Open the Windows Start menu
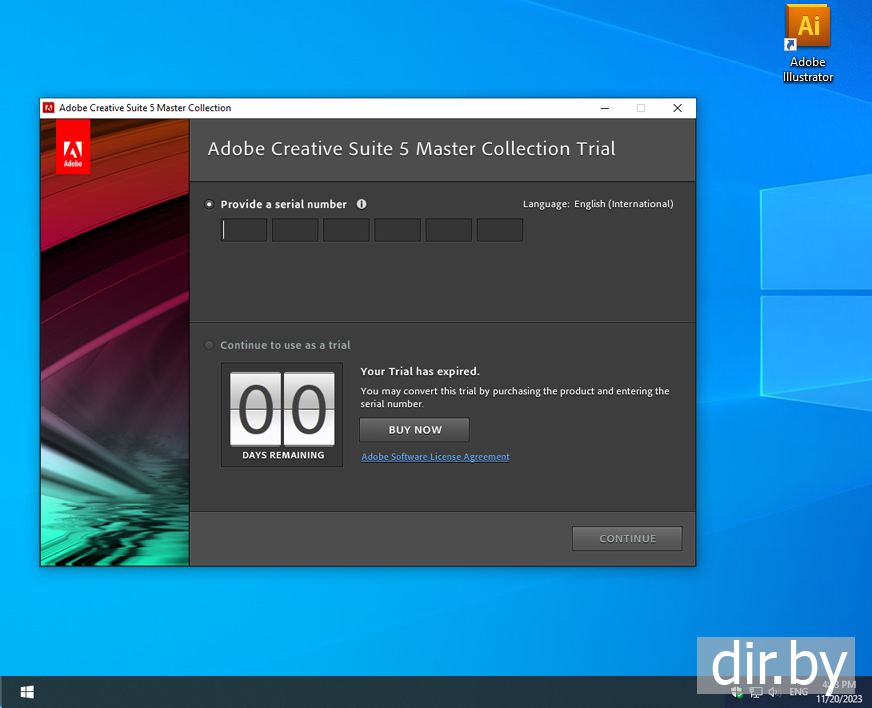 27,691
